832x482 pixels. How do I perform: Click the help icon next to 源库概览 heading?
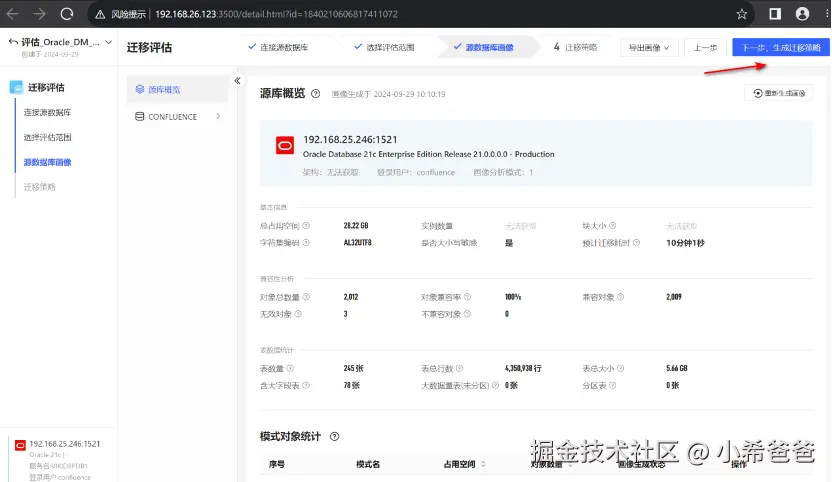[x=316, y=94]
